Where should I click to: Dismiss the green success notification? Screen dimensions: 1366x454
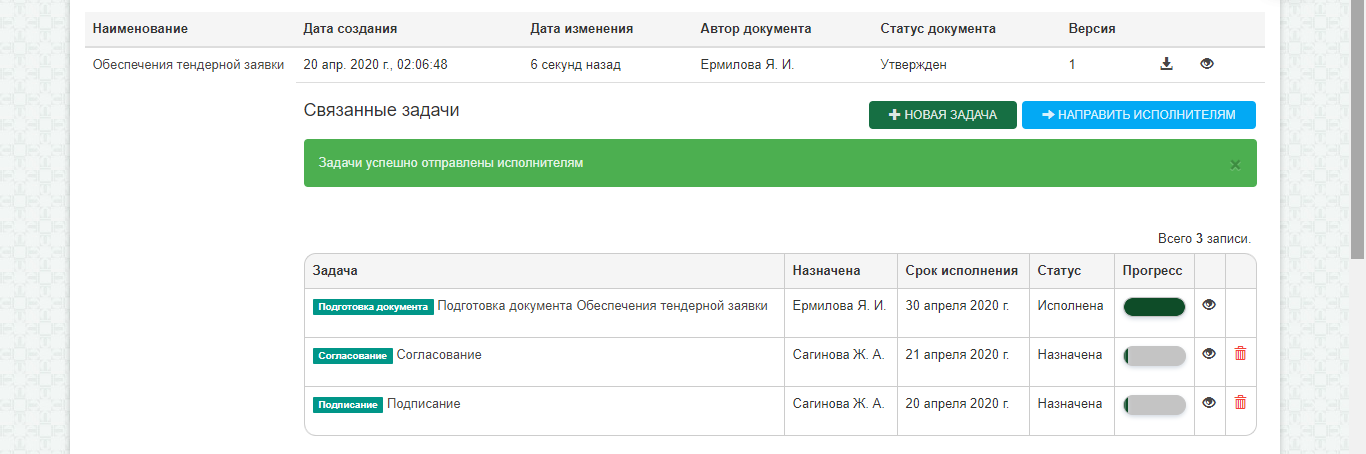[x=1235, y=164]
